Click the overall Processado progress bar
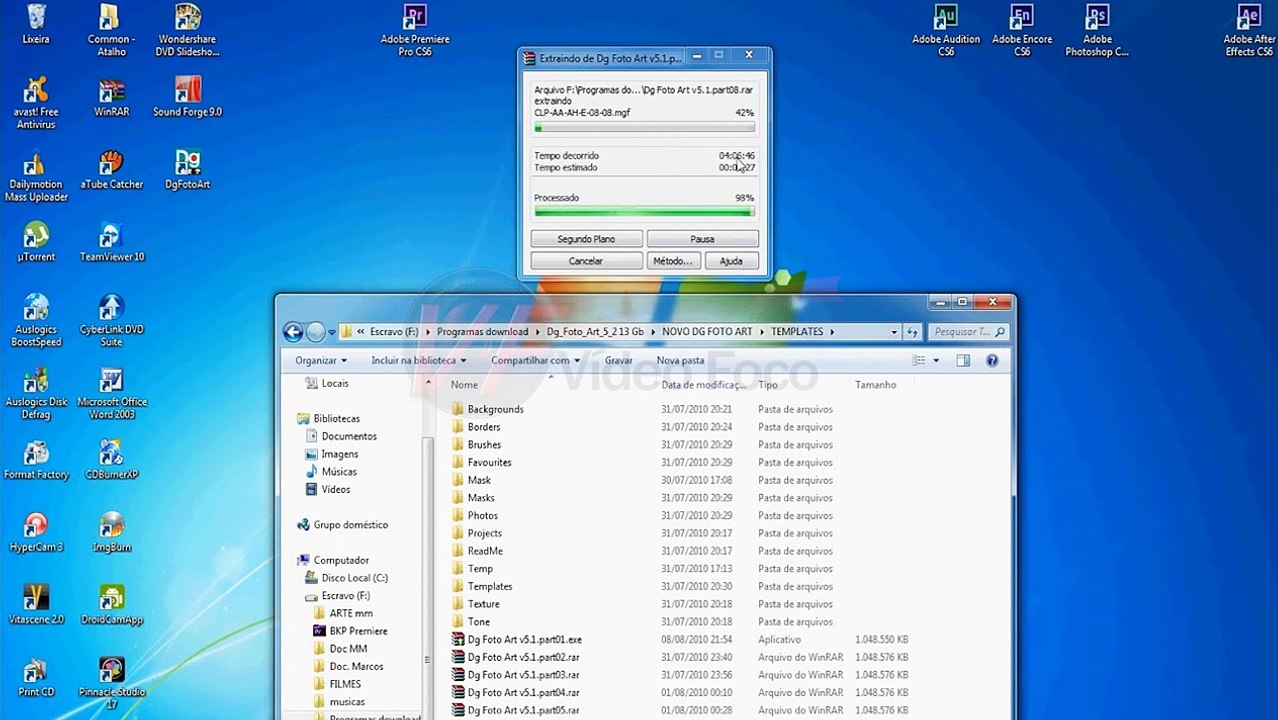The height and width of the screenshot is (720, 1278). point(644,212)
